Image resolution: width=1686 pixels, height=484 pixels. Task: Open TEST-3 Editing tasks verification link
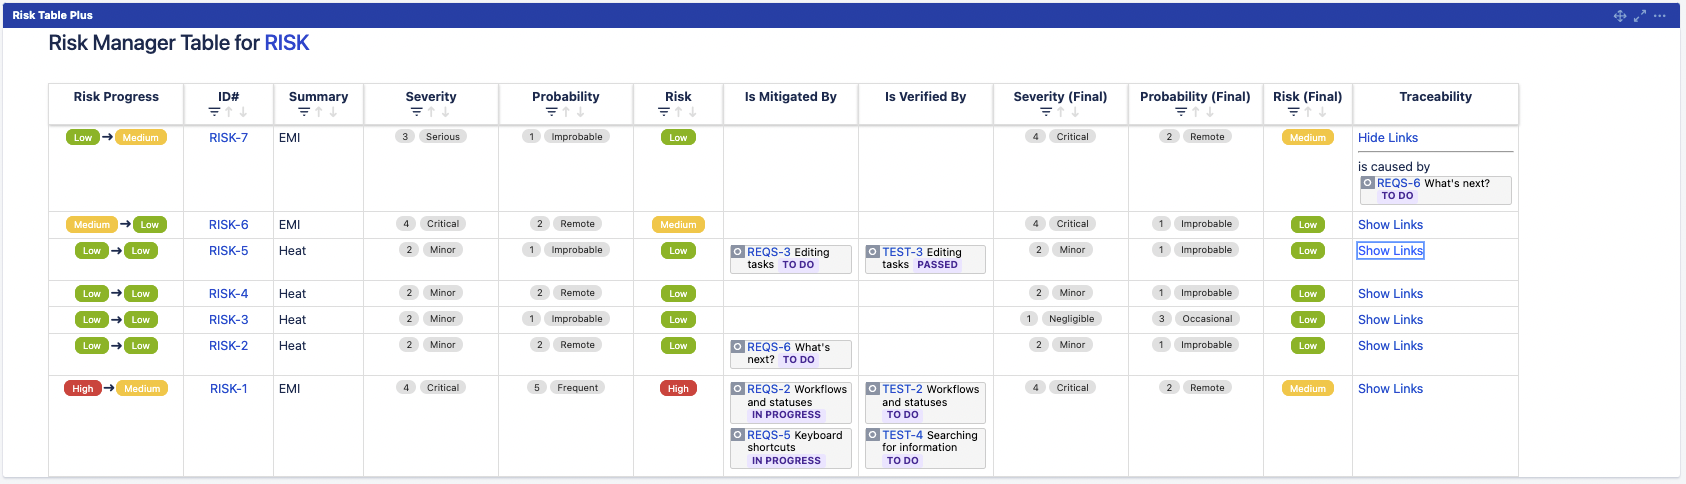902,253
